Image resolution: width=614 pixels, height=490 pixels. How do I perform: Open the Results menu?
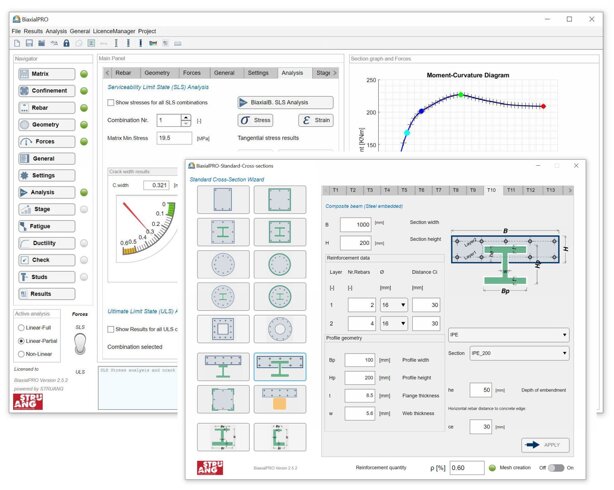point(33,31)
